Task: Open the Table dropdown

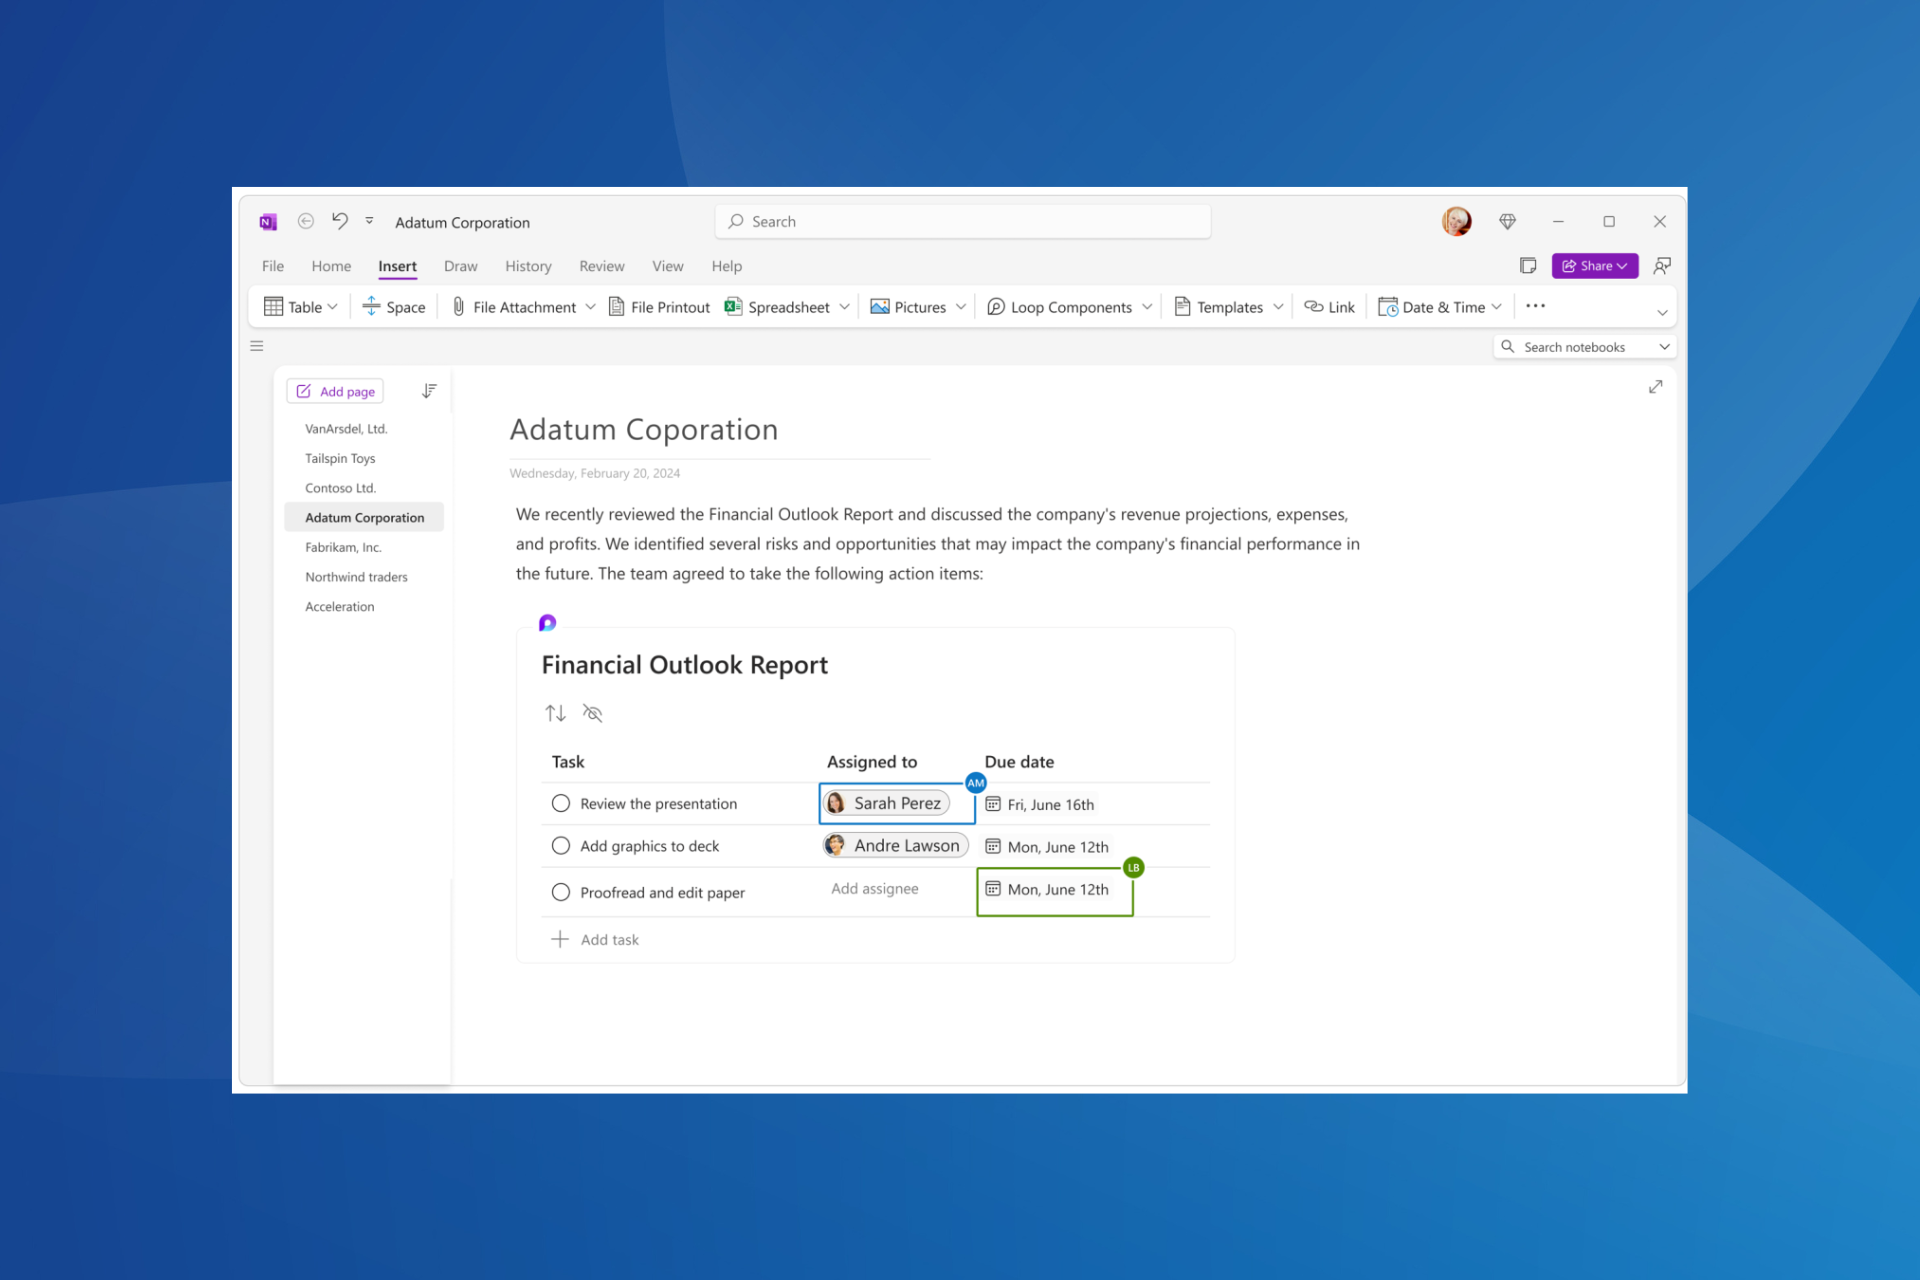Action: (332, 307)
